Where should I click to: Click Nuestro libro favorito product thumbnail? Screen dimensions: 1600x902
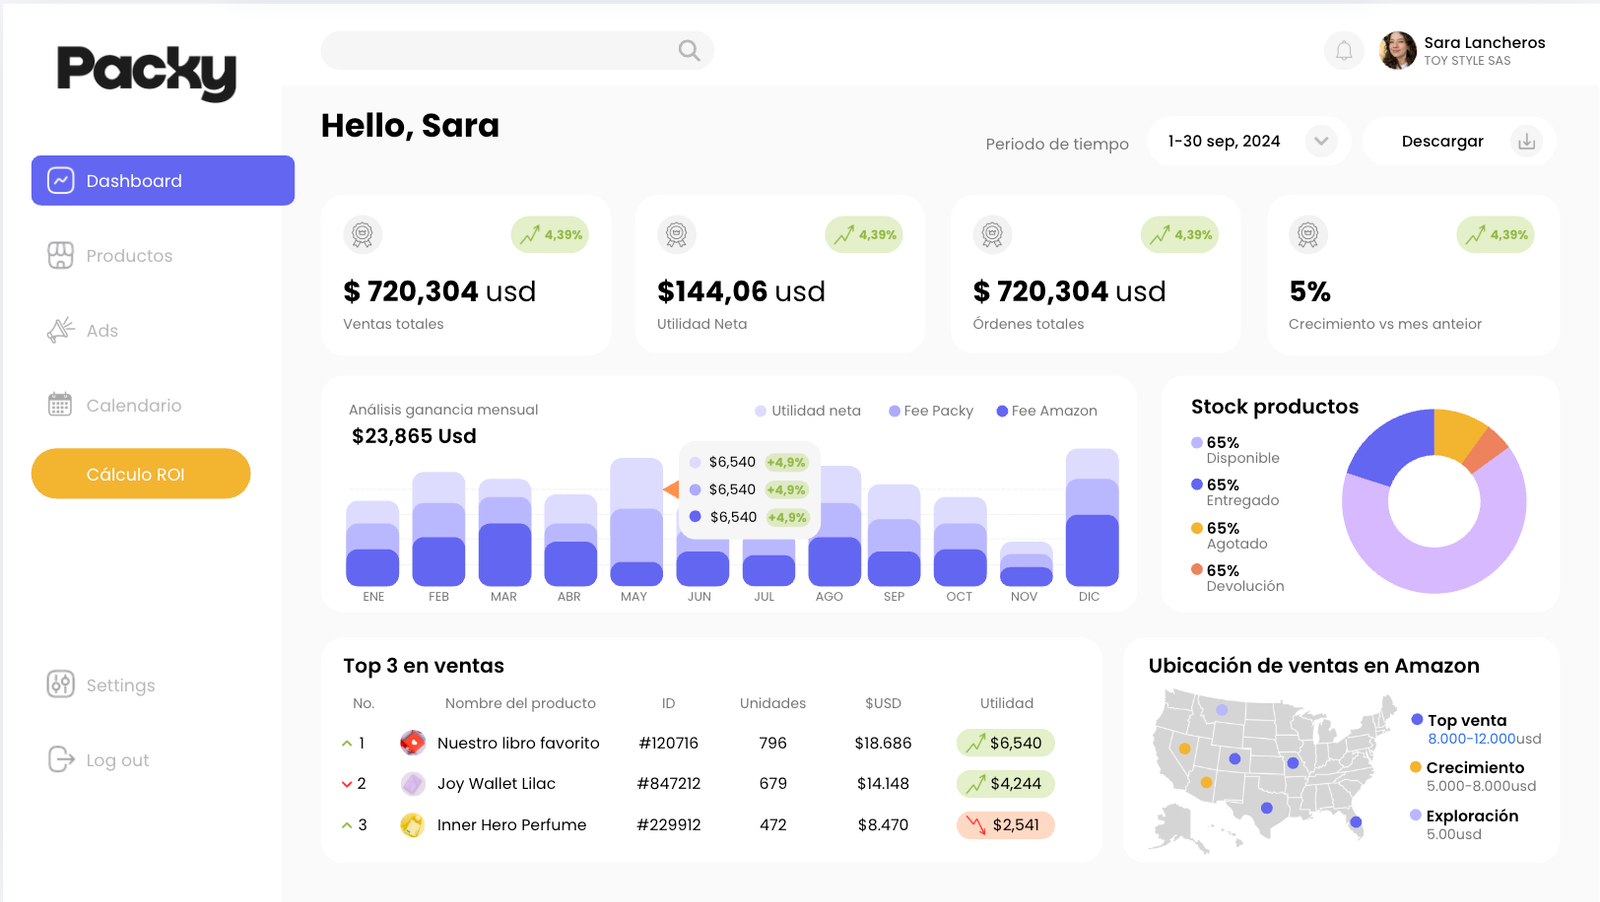click(412, 743)
